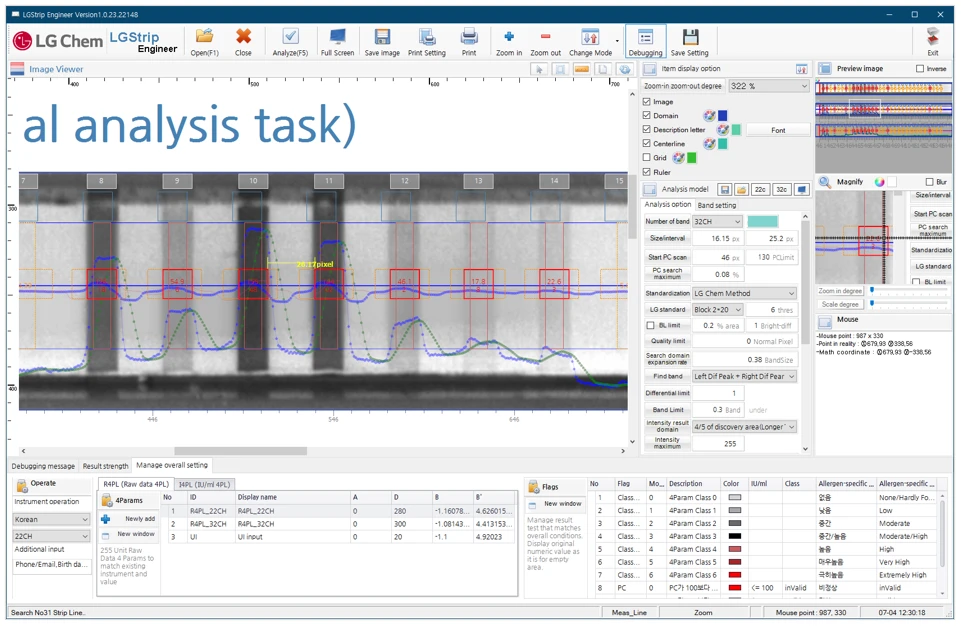Open the Number of band 32CH dropdown
Image resolution: width=962 pixels, height=626 pixels.
tap(717, 222)
